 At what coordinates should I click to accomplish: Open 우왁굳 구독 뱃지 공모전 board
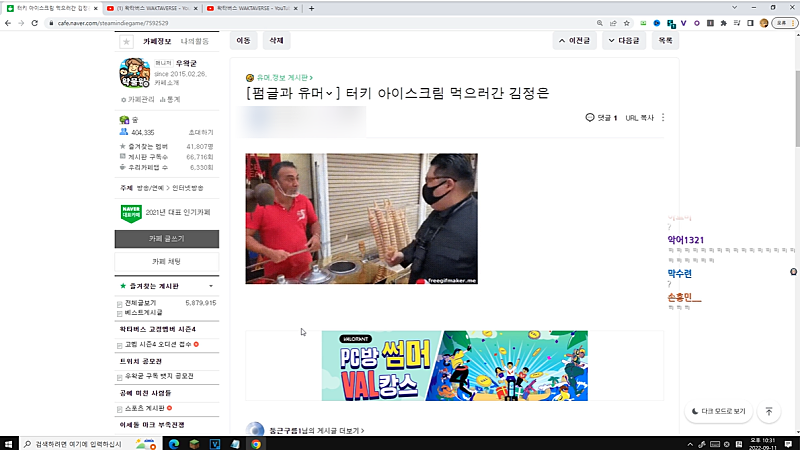tap(159, 376)
